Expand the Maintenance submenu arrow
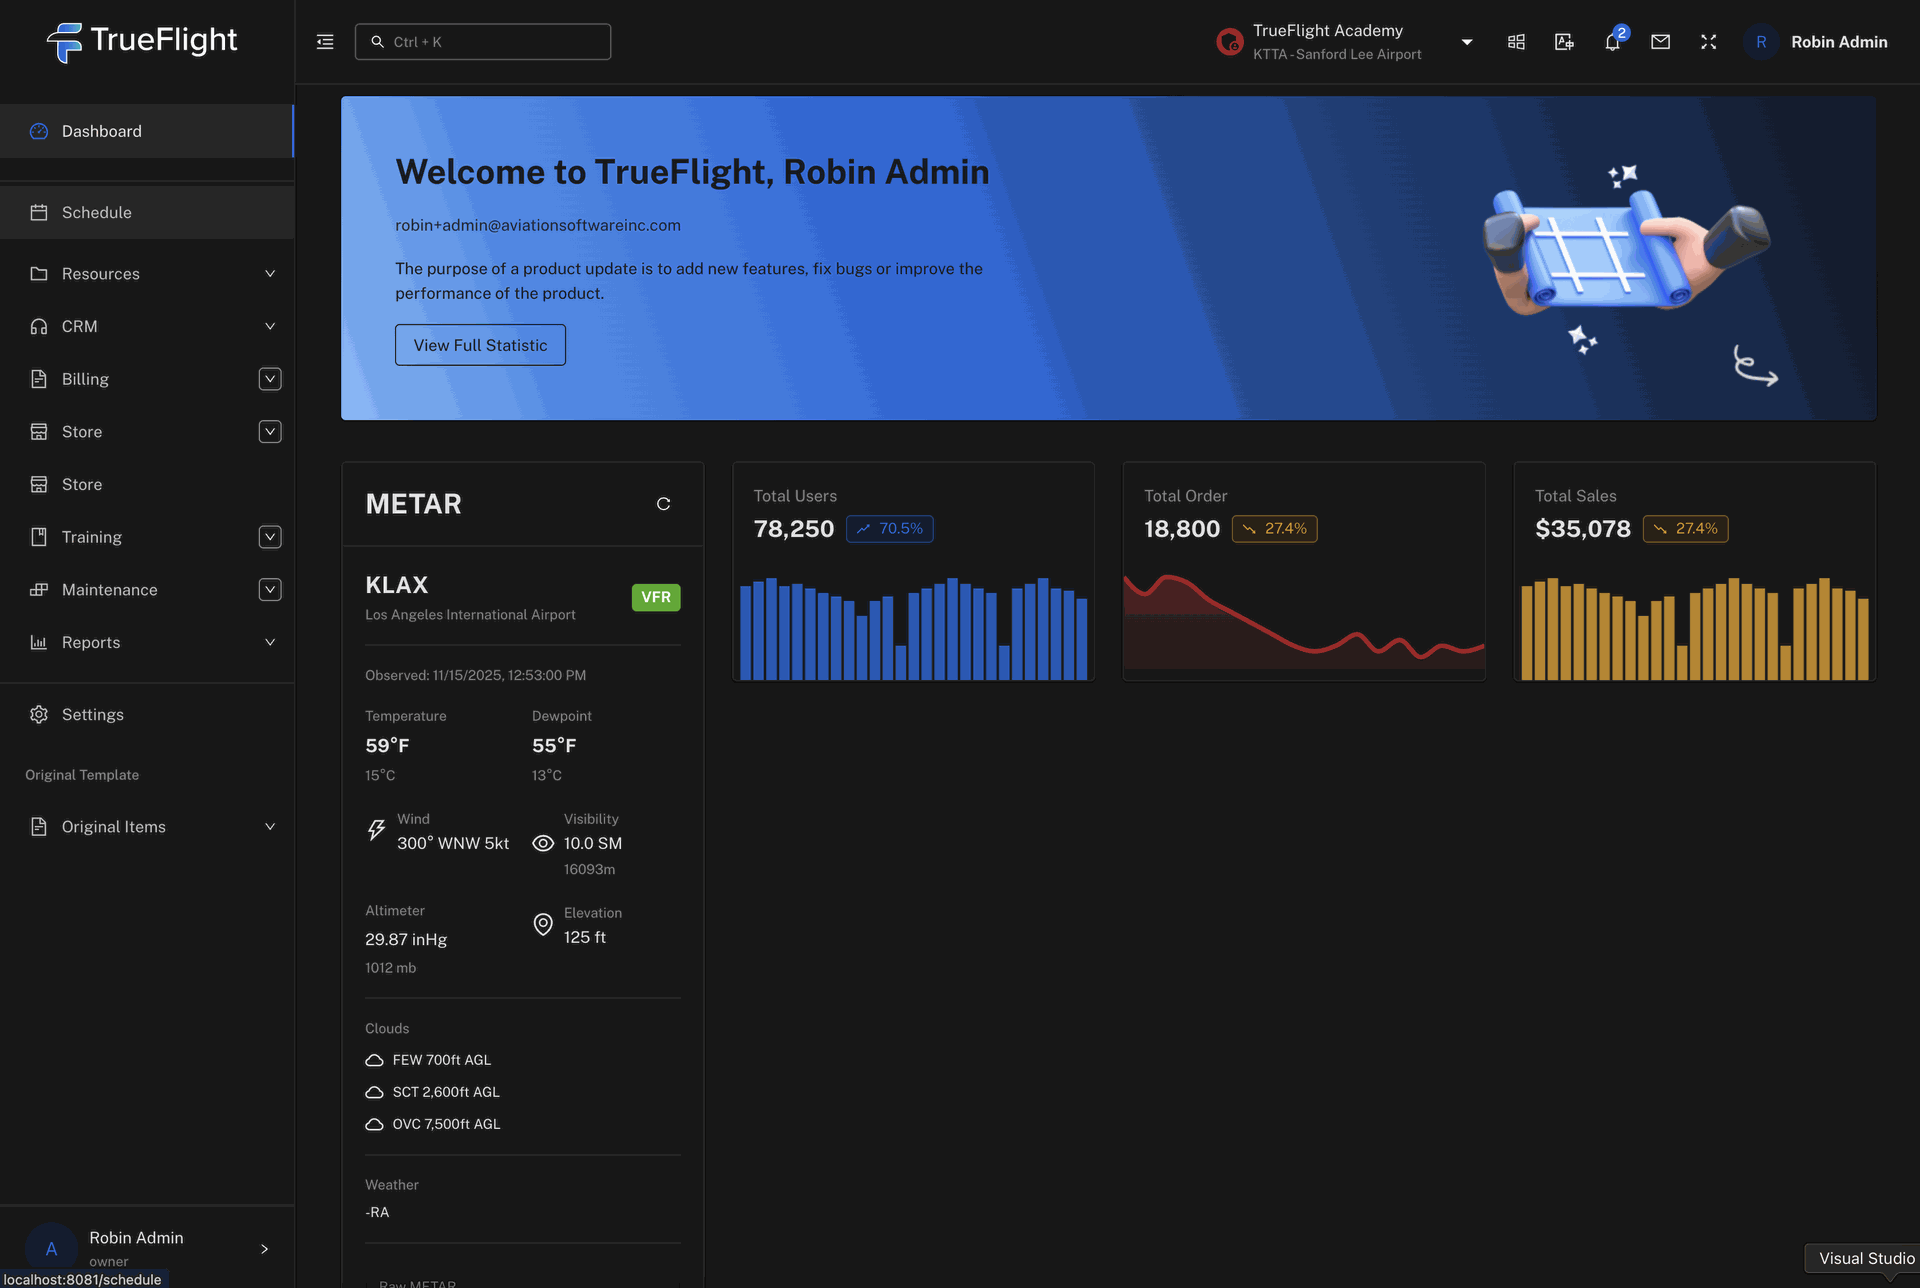The image size is (1920, 1288). tap(270, 590)
